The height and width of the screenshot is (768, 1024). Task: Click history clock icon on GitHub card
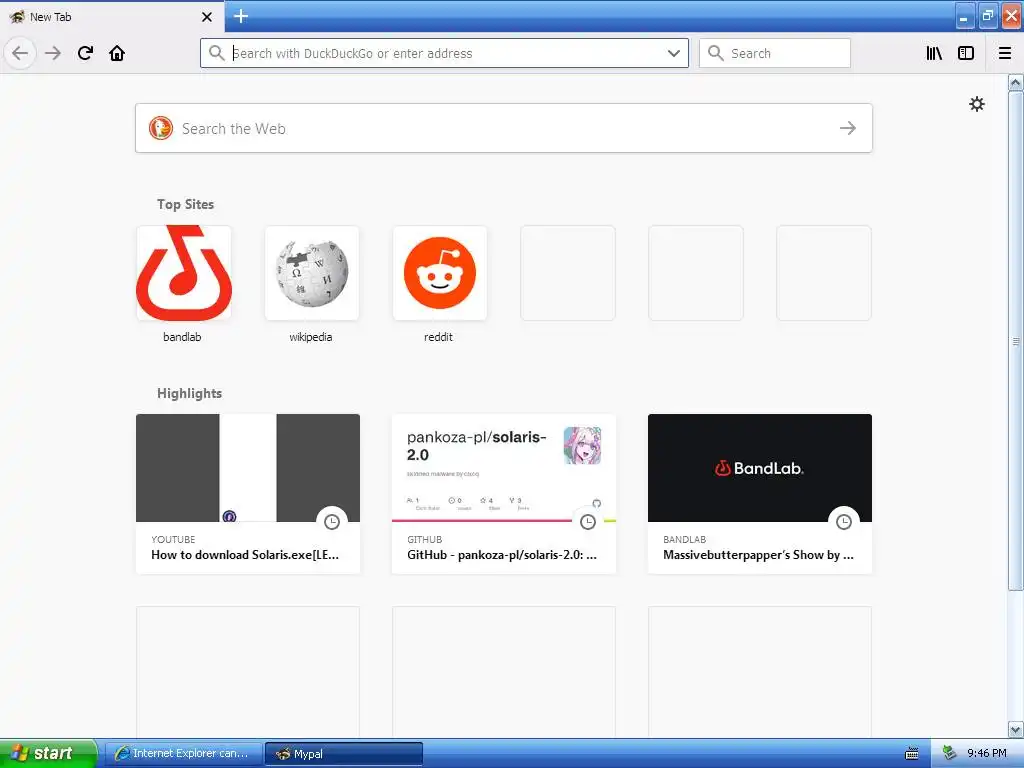click(588, 522)
